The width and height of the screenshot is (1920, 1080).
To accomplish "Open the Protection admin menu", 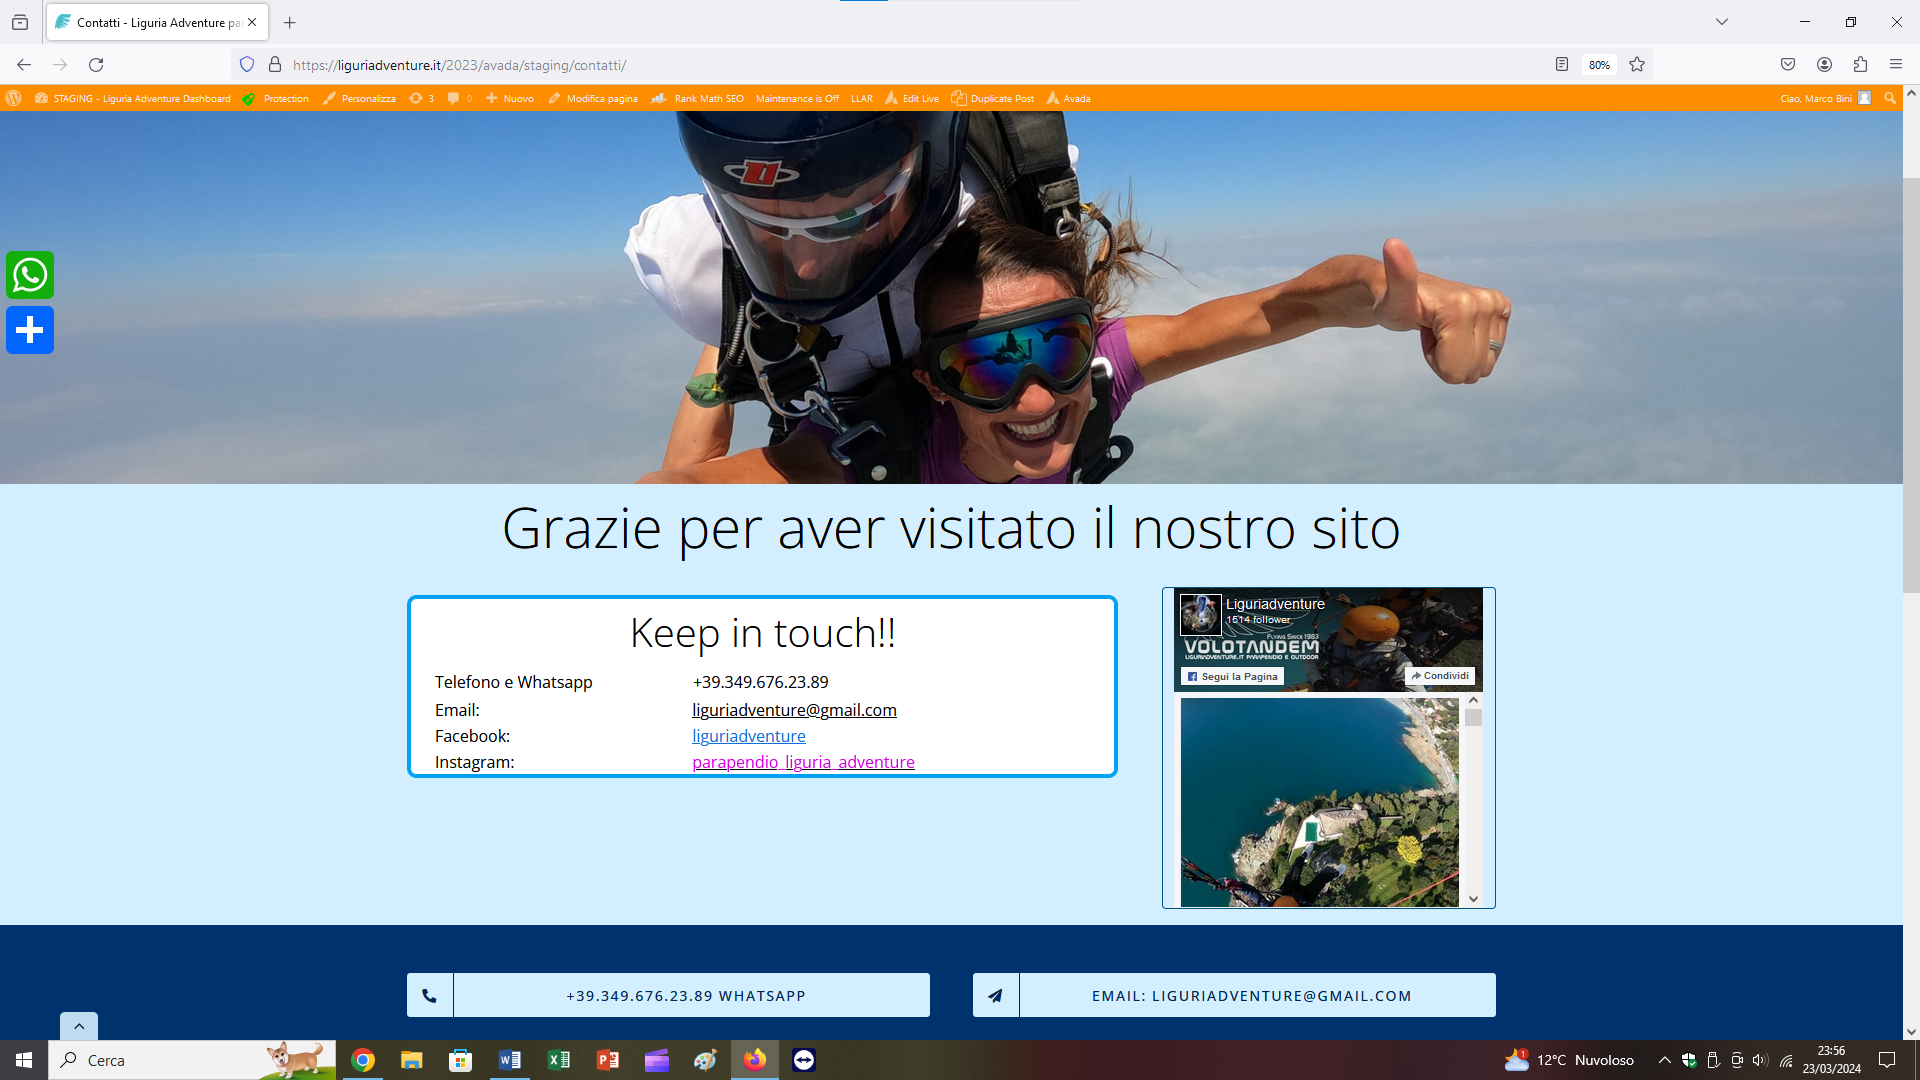I will [x=276, y=98].
